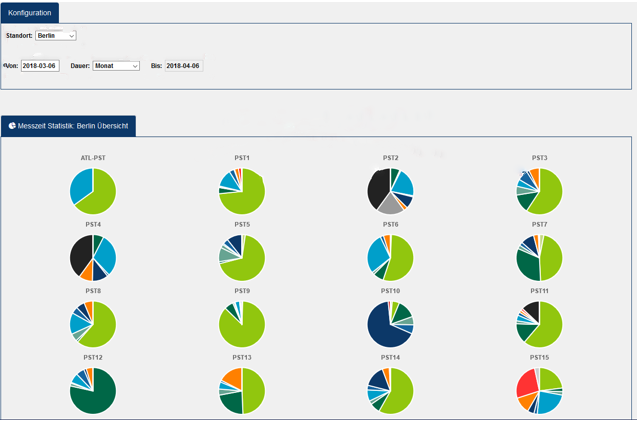Open the Konfiguration tab
This screenshot has height=426, width=641.
(30, 13)
